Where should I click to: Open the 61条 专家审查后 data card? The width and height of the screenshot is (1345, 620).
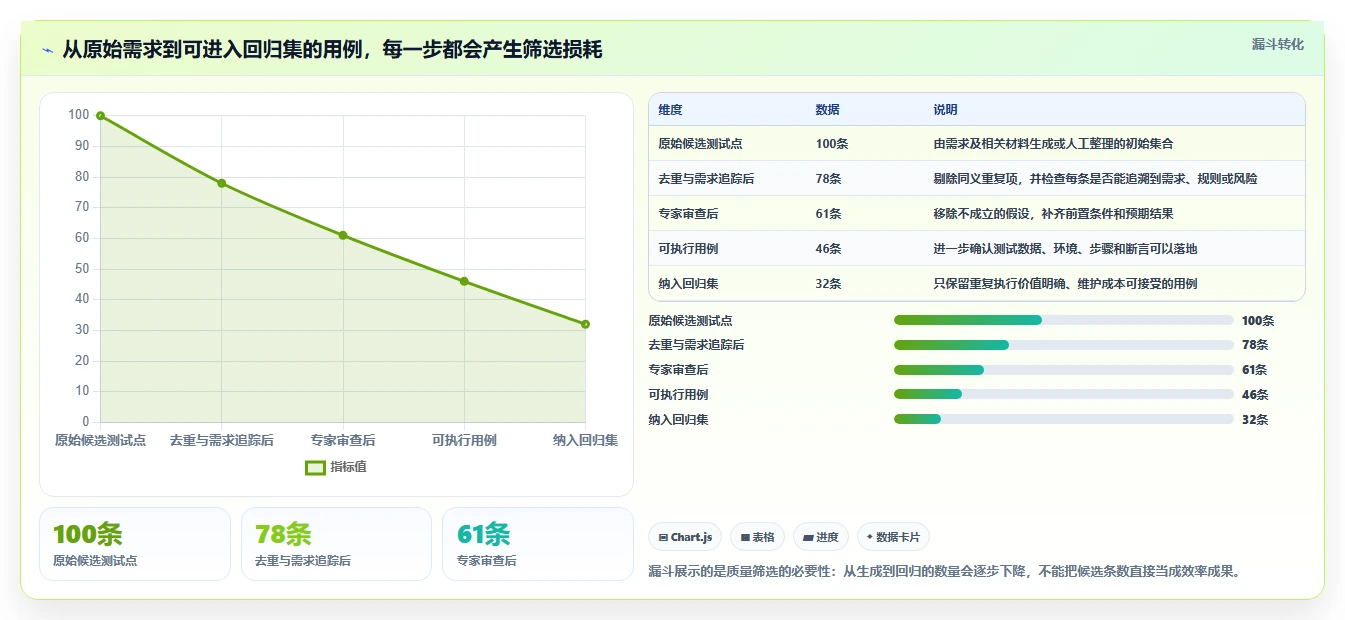538,544
